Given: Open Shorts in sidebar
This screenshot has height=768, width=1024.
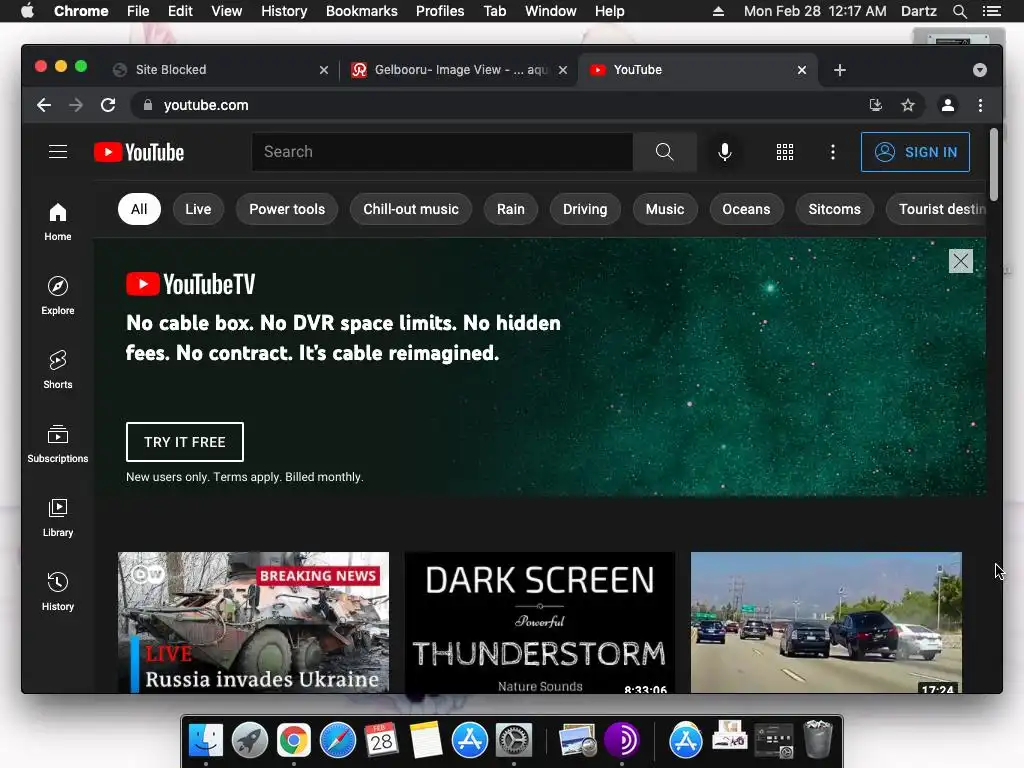Looking at the screenshot, I should pos(57,370).
